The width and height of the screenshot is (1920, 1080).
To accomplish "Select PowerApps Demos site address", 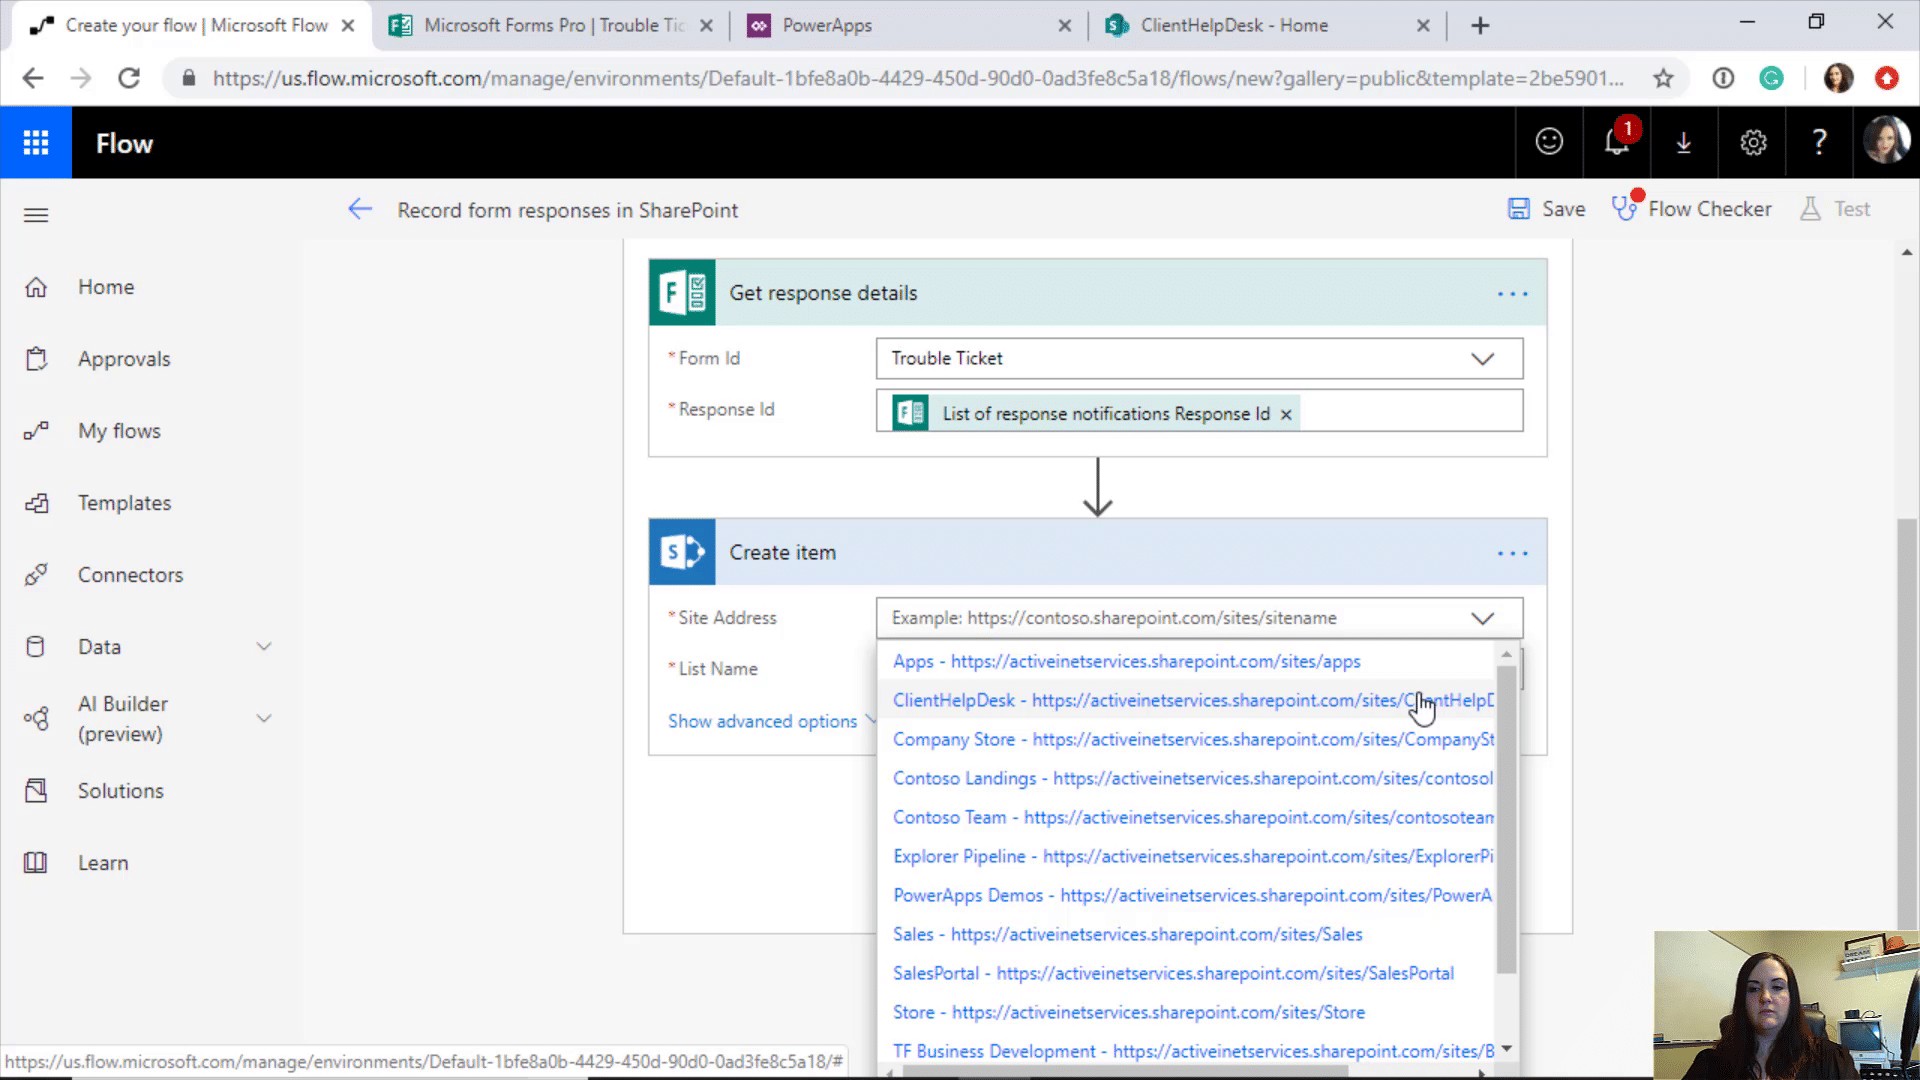I will click(1192, 895).
